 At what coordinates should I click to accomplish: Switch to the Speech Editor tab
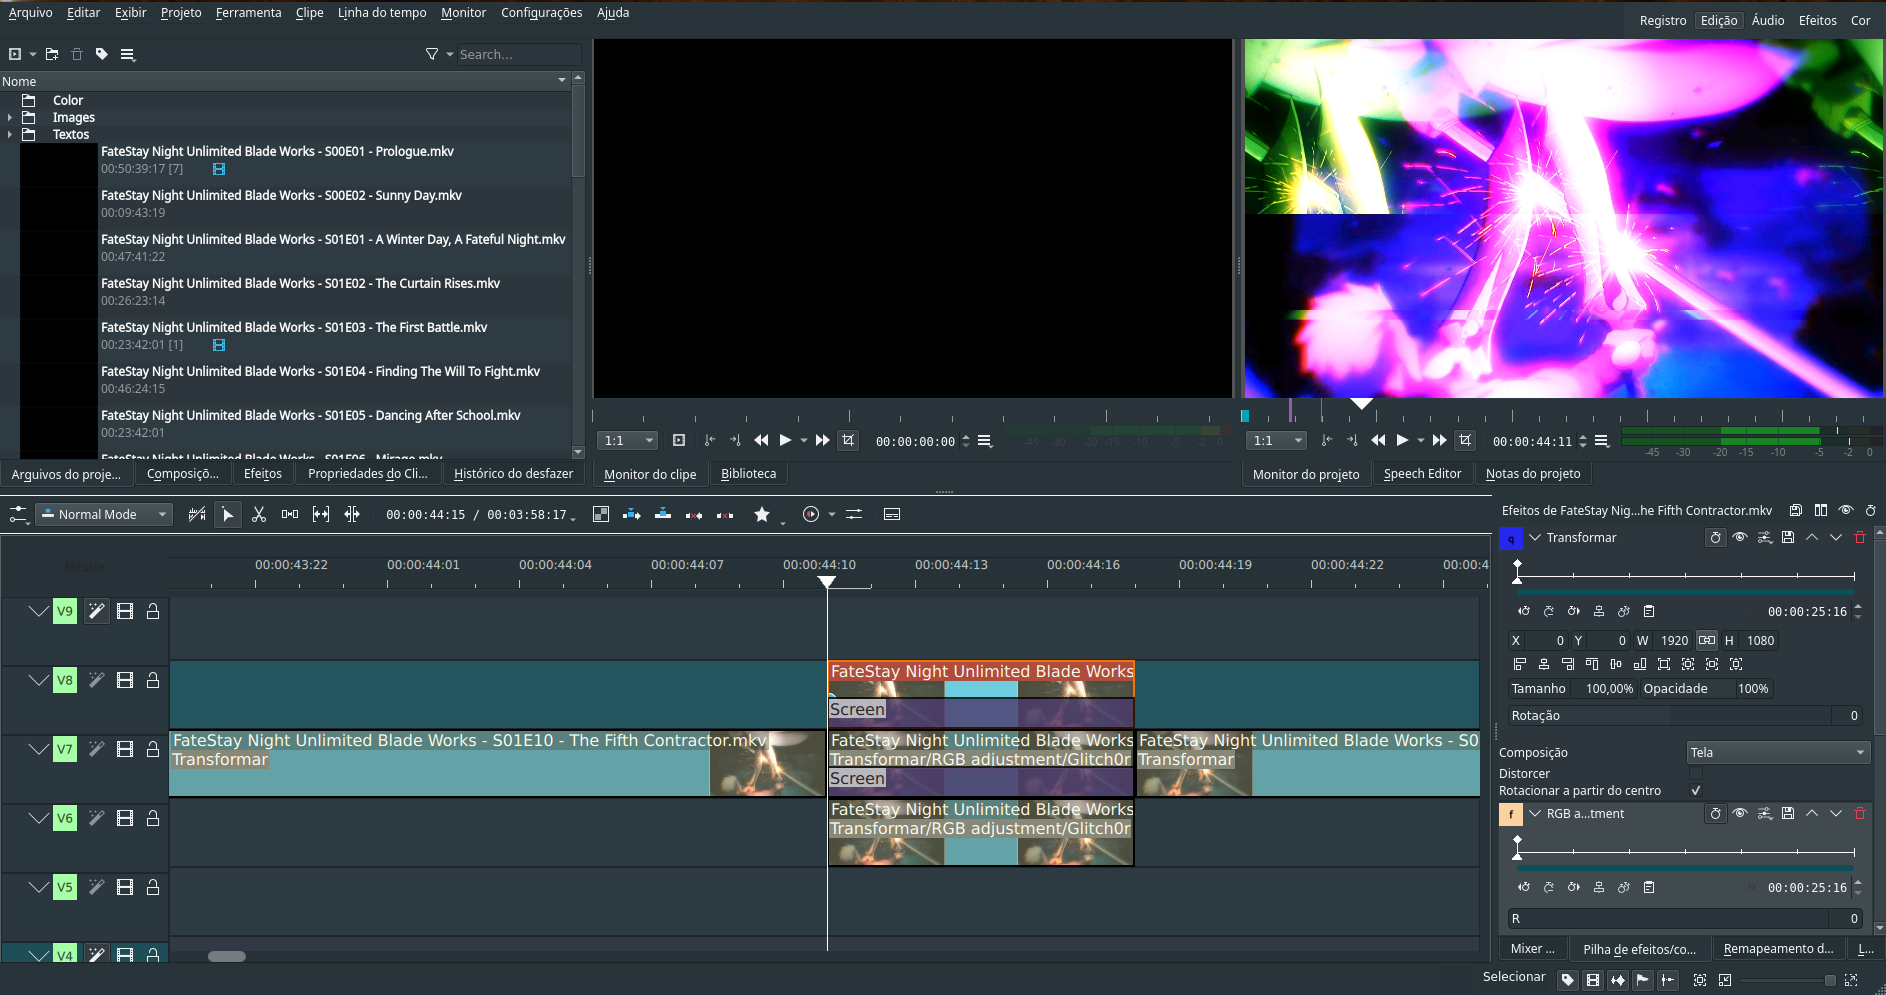pyautogui.click(x=1422, y=474)
